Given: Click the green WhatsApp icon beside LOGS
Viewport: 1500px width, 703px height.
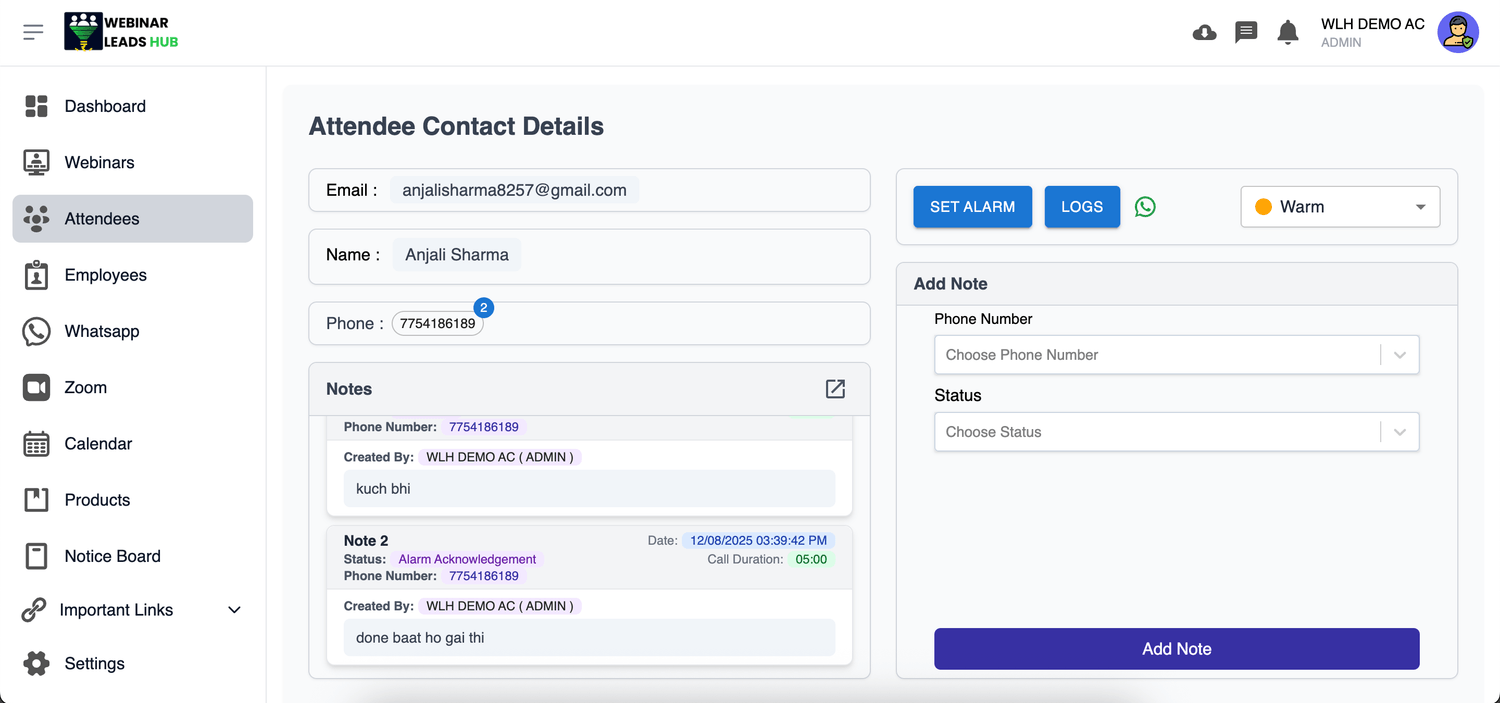Looking at the screenshot, I should [x=1145, y=207].
